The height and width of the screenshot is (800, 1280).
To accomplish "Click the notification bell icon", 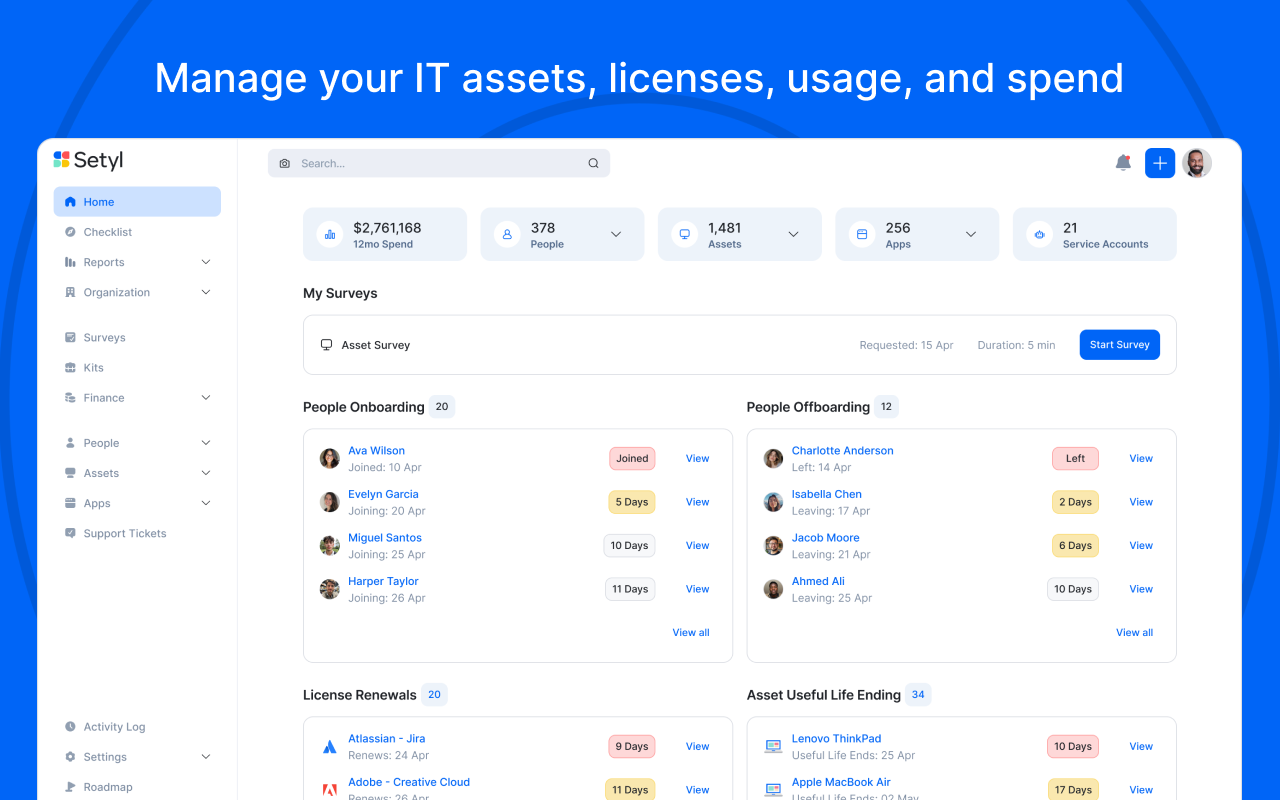I will pyautogui.click(x=1121, y=162).
